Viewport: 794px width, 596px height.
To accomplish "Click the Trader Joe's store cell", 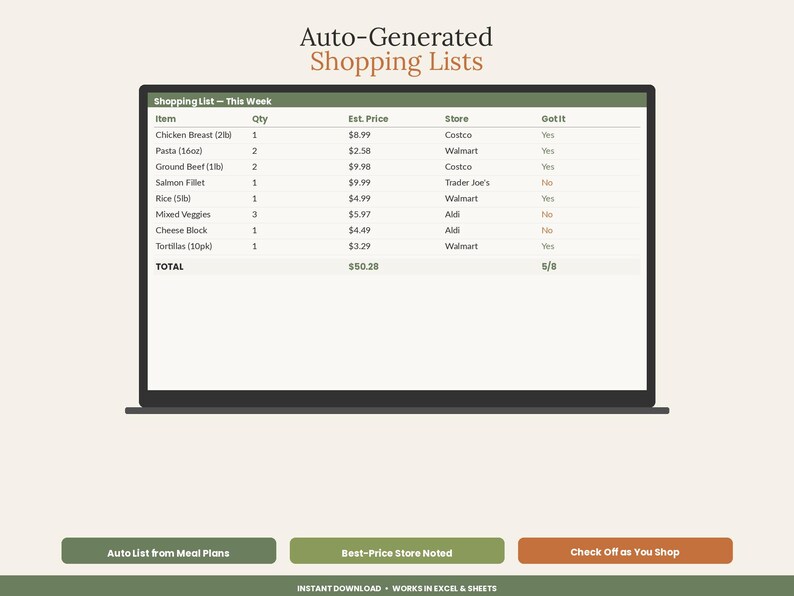I will pos(467,183).
